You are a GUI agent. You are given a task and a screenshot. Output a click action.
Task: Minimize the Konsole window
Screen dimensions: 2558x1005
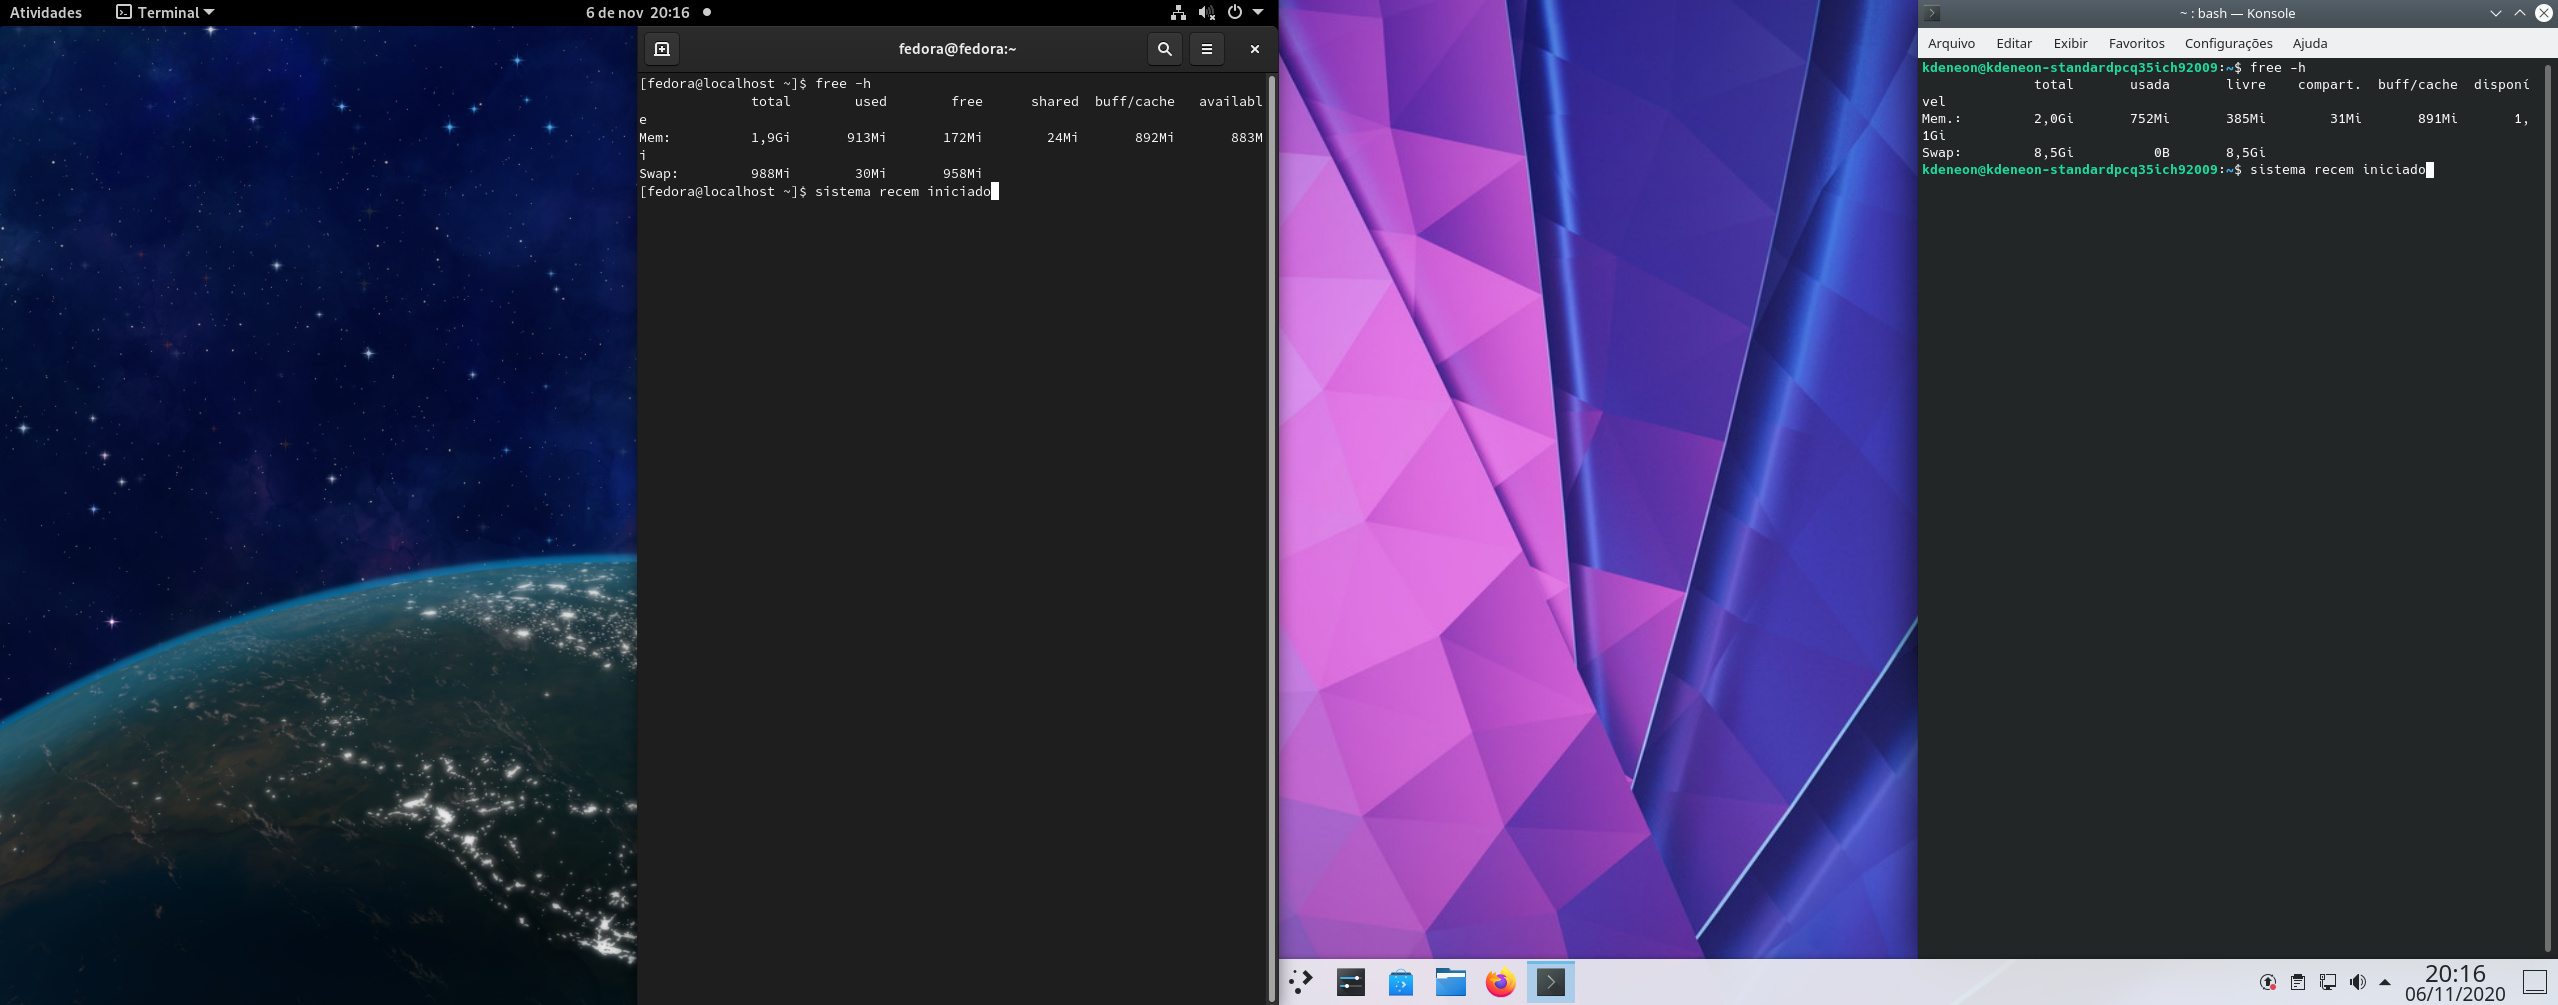(2495, 13)
